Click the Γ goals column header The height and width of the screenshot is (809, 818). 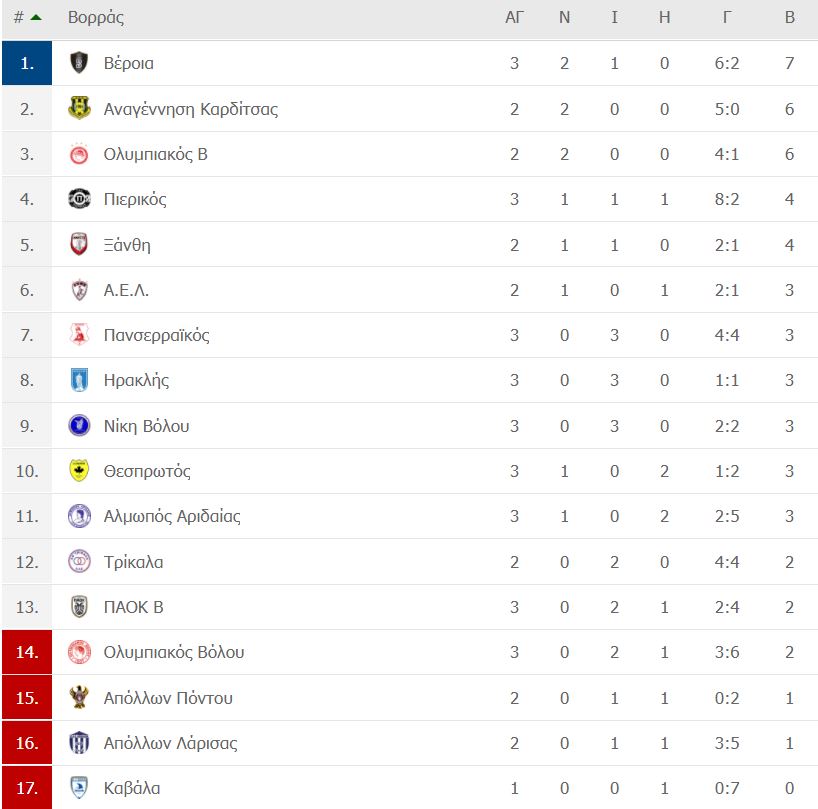pyautogui.click(x=727, y=17)
